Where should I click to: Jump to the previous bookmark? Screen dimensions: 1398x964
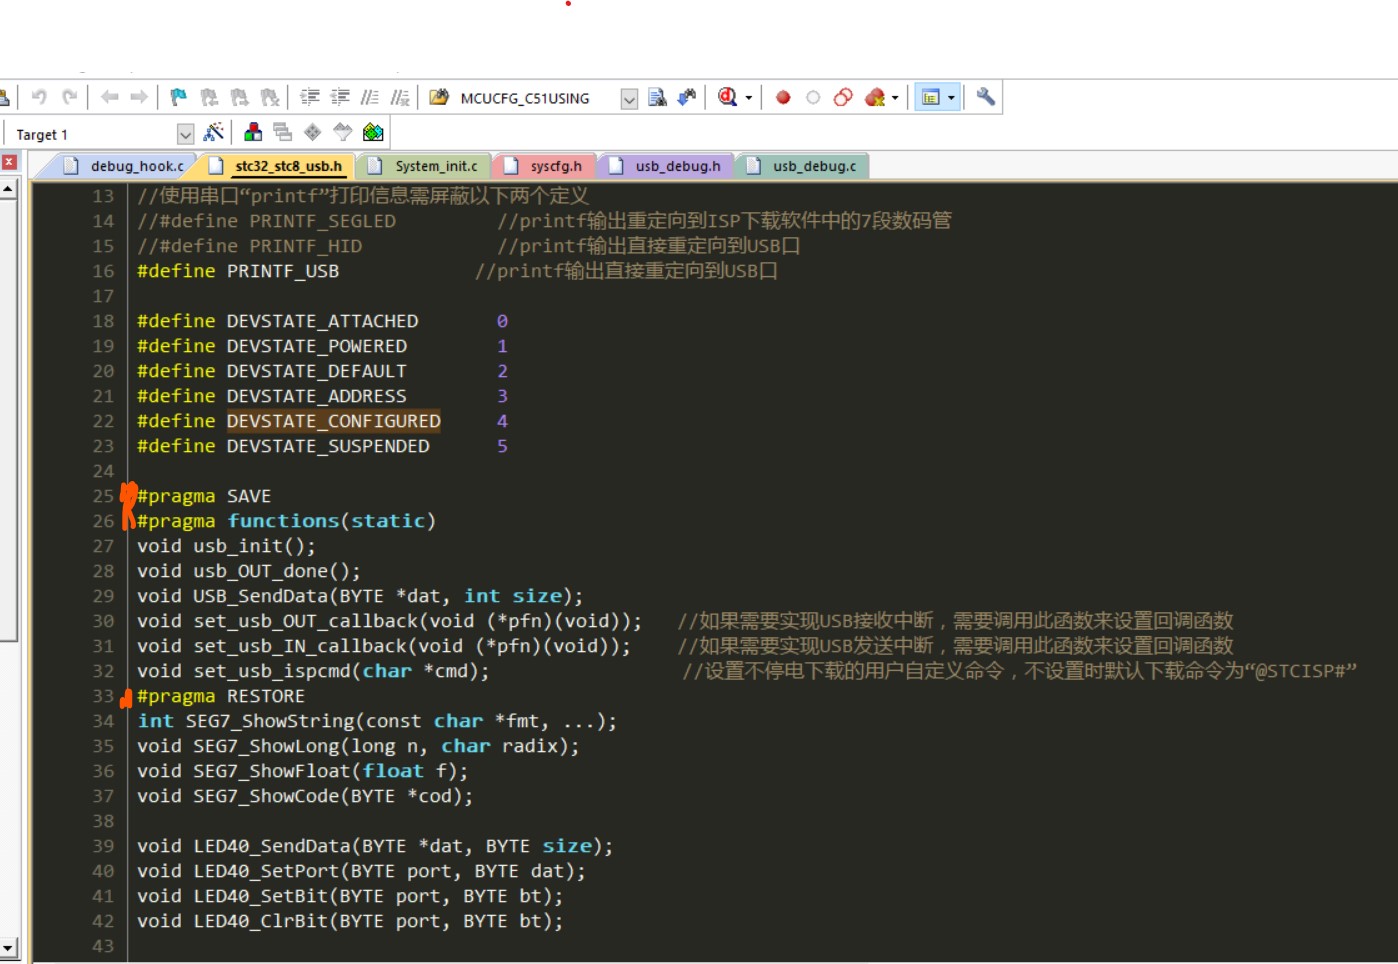209,97
